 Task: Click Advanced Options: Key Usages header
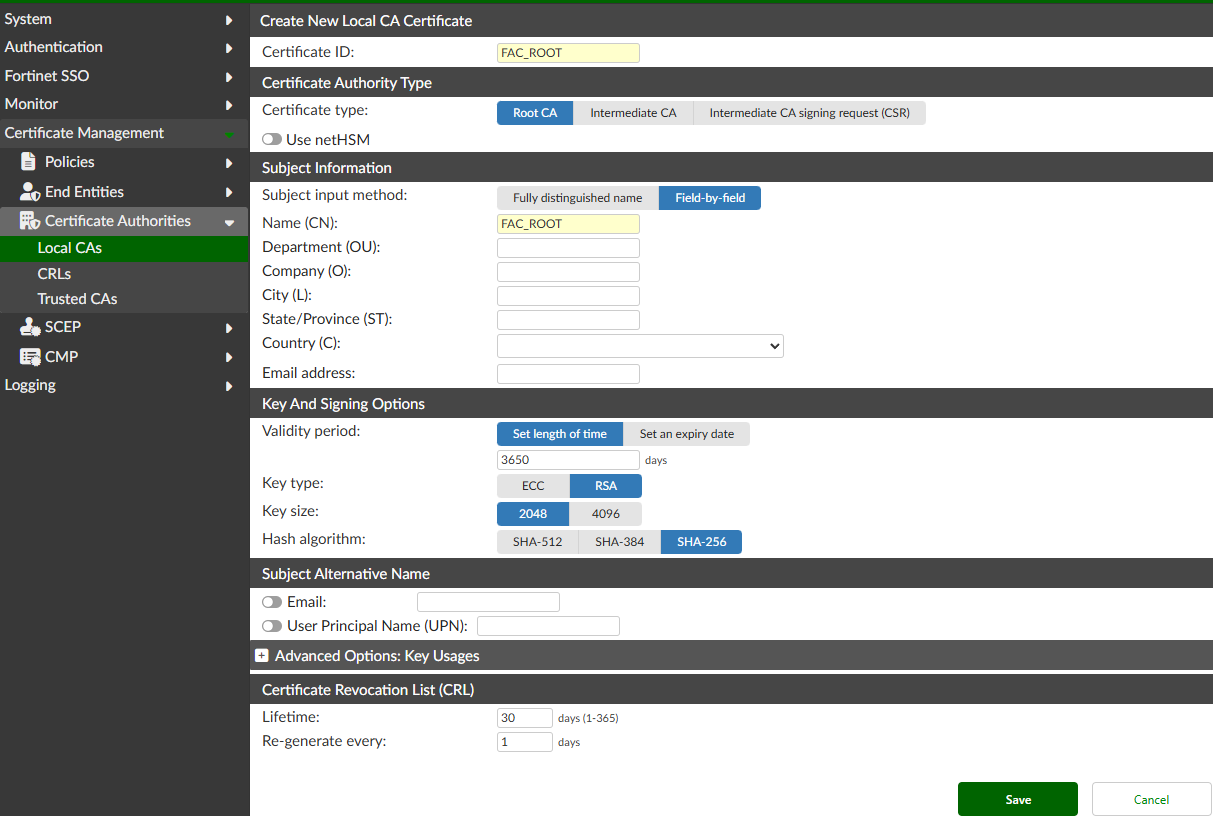(x=377, y=656)
